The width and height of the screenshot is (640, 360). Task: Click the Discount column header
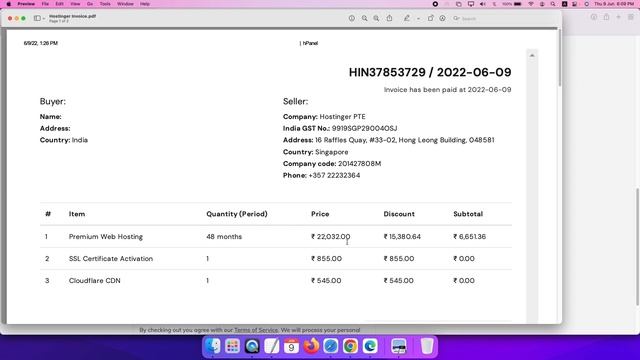click(399, 214)
